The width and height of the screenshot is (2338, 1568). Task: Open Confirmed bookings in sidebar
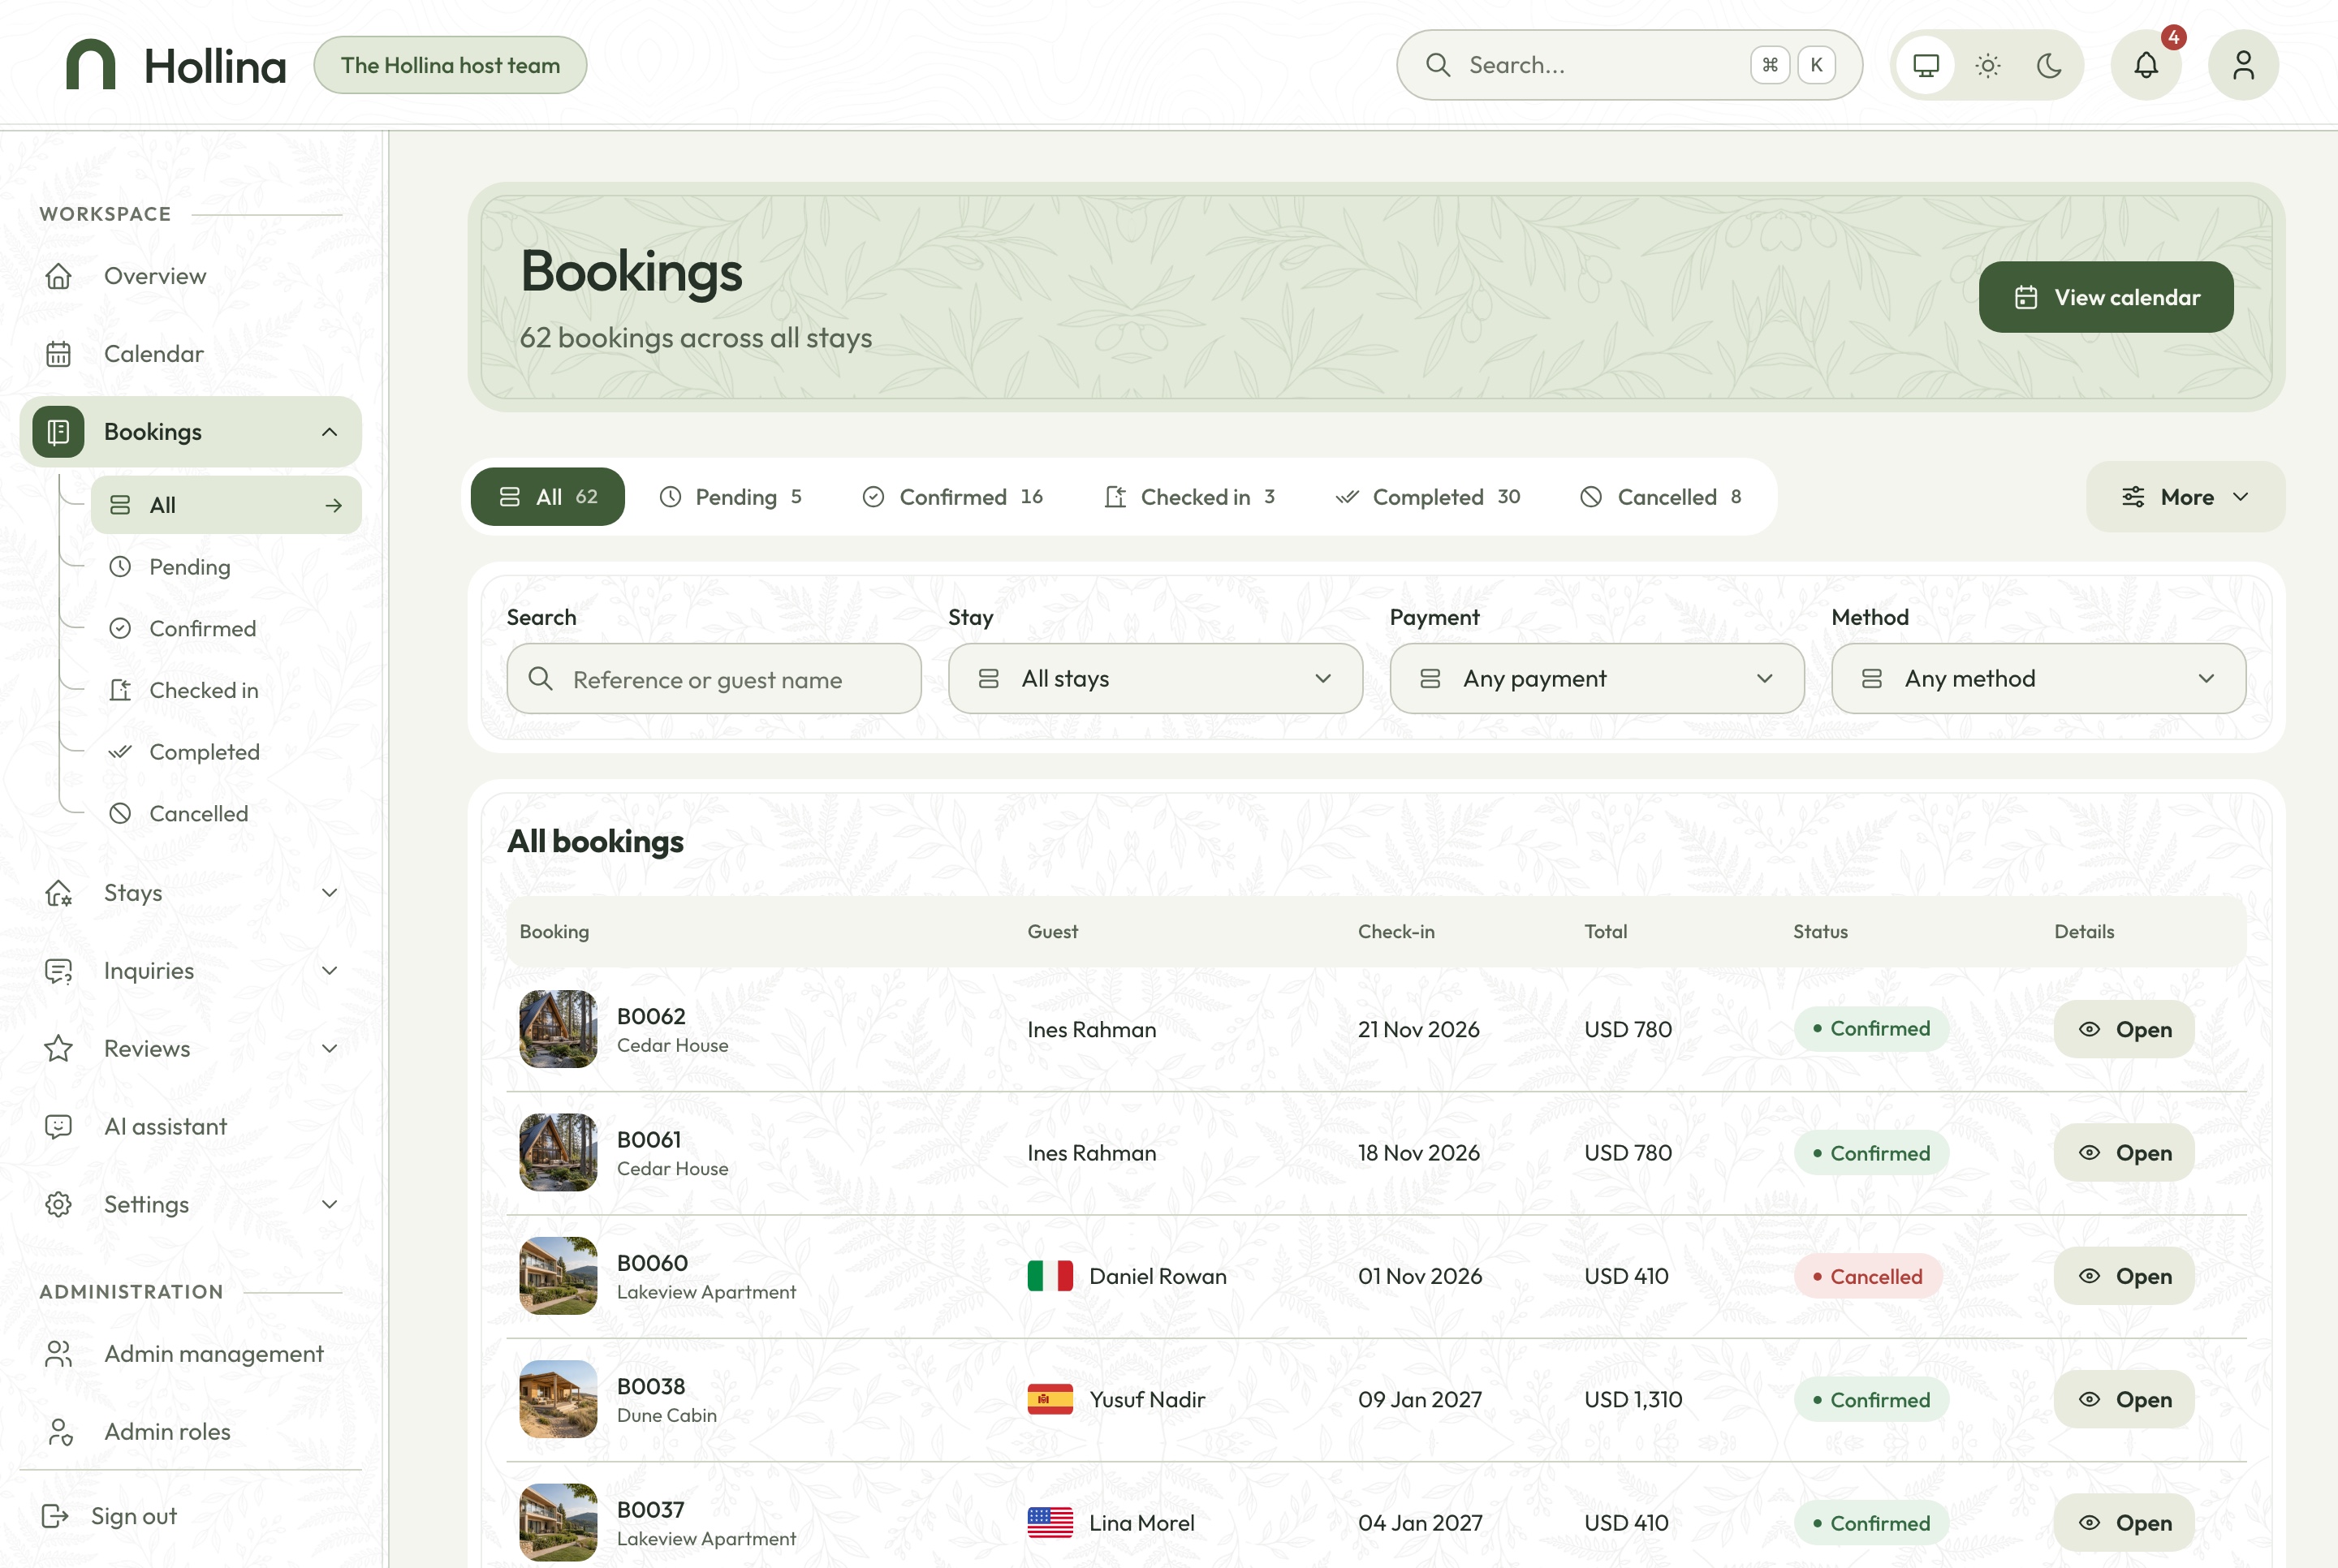[226, 629]
